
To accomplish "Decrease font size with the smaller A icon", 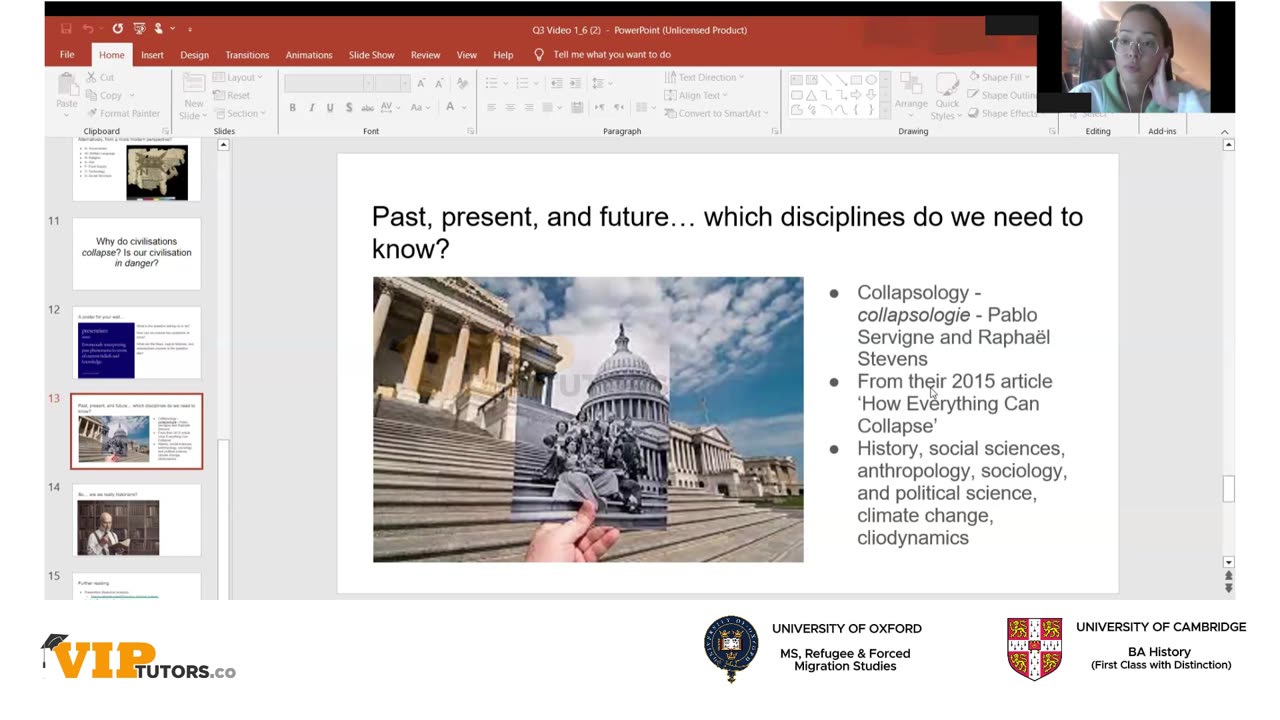I will (441, 83).
